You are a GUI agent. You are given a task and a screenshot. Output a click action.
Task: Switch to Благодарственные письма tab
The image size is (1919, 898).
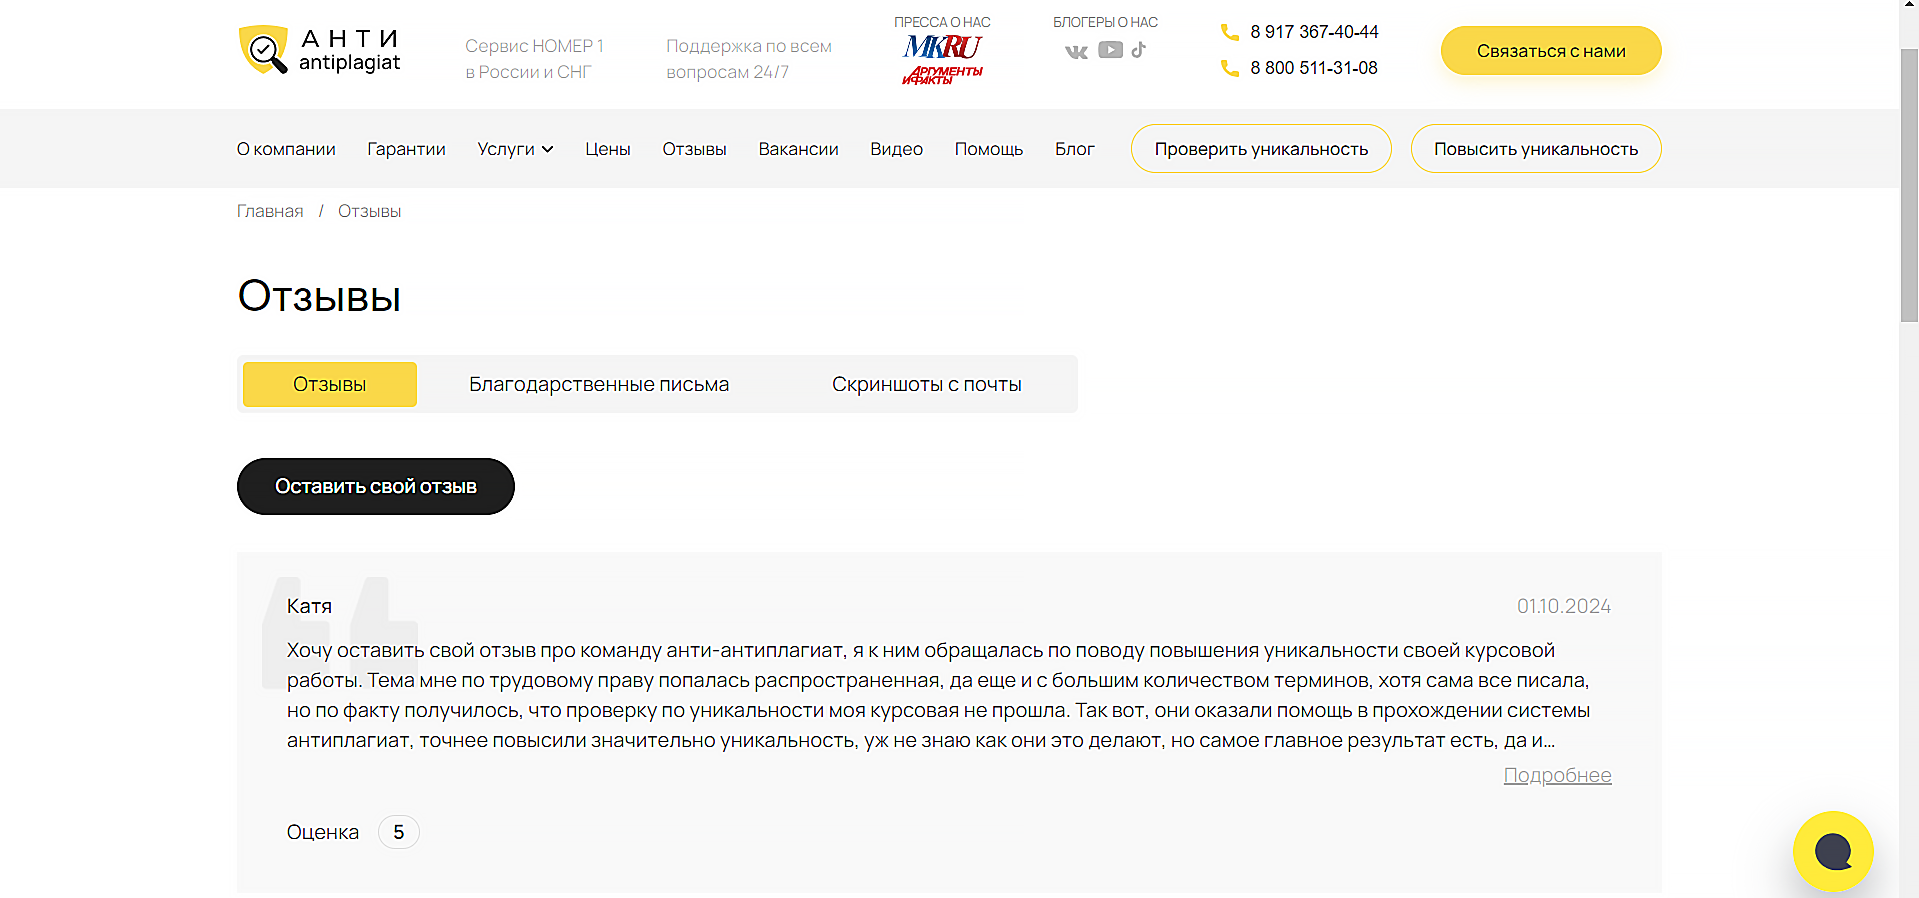pyautogui.click(x=599, y=384)
